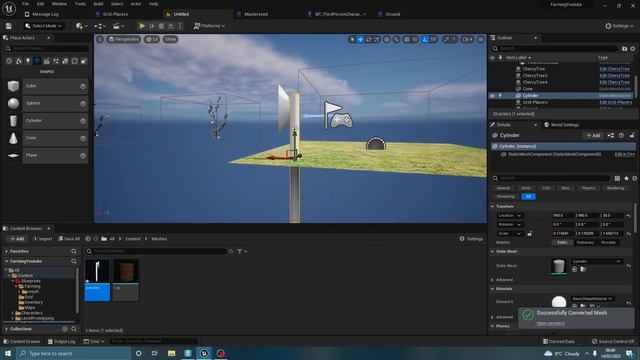
Task: Select highlighted Shapes category icon
Action: click(37, 61)
